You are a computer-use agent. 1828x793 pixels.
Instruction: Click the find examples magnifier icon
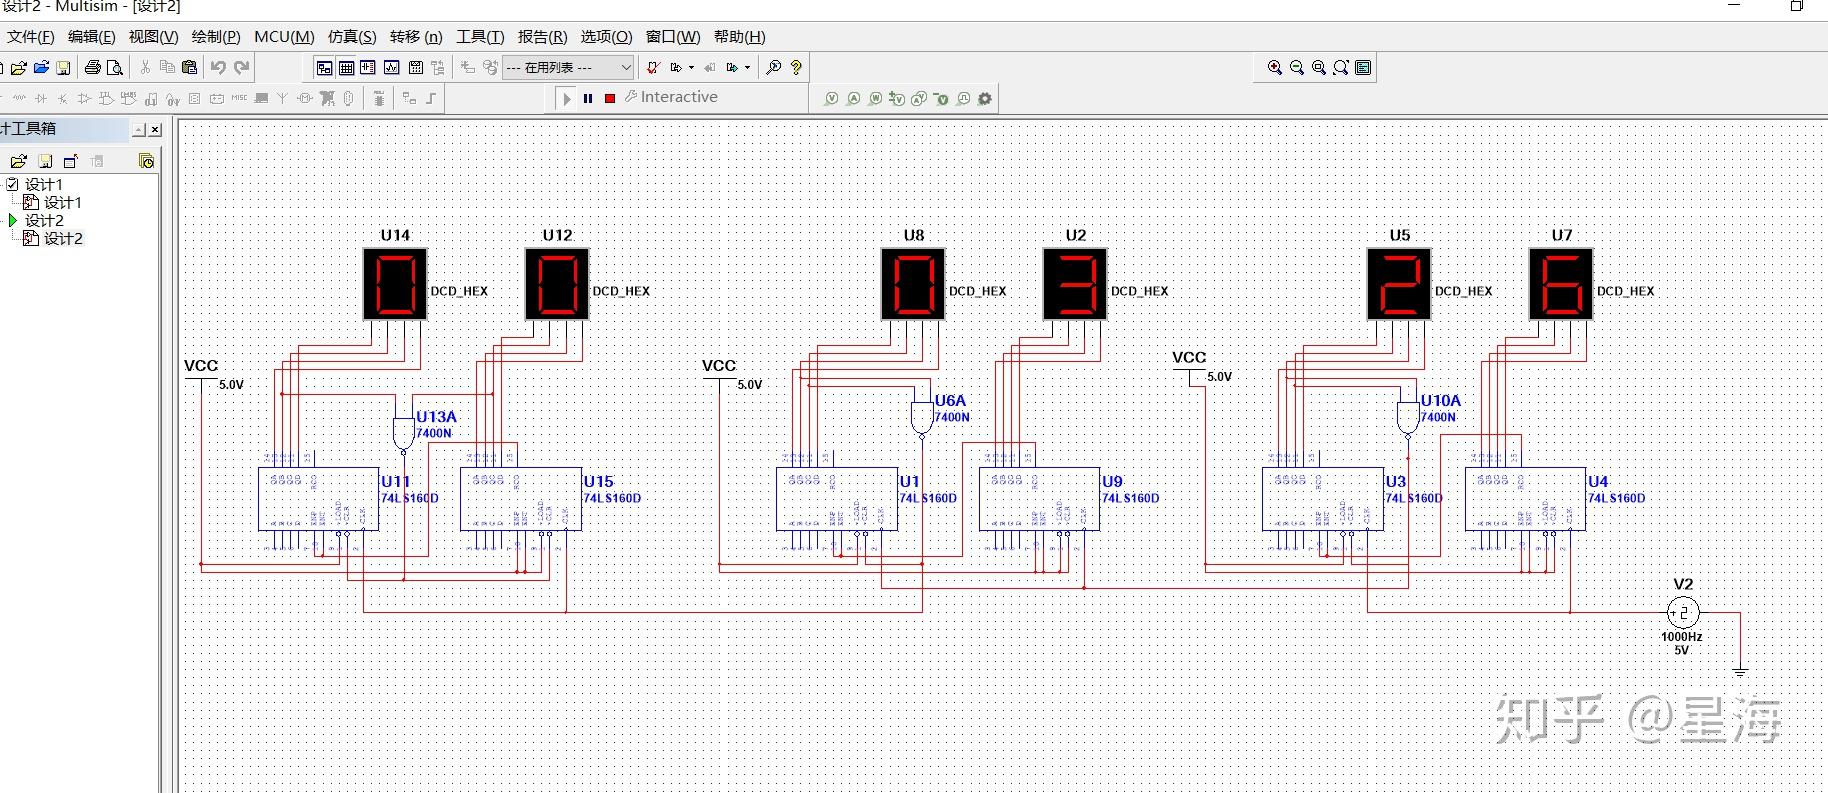pyautogui.click(x=773, y=68)
